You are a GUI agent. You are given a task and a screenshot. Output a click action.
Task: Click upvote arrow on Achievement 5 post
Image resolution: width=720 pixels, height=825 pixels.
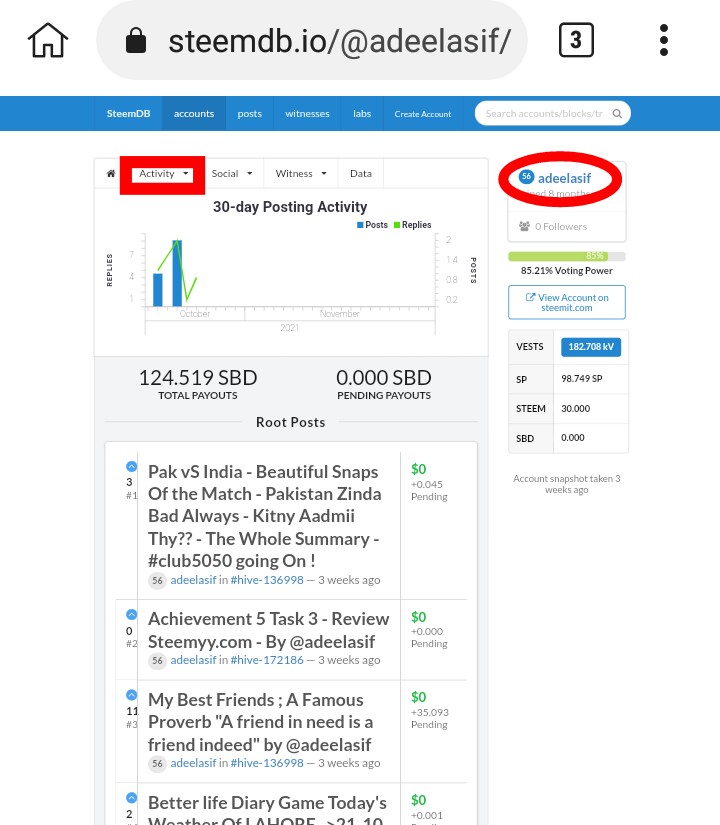(132, 615)
